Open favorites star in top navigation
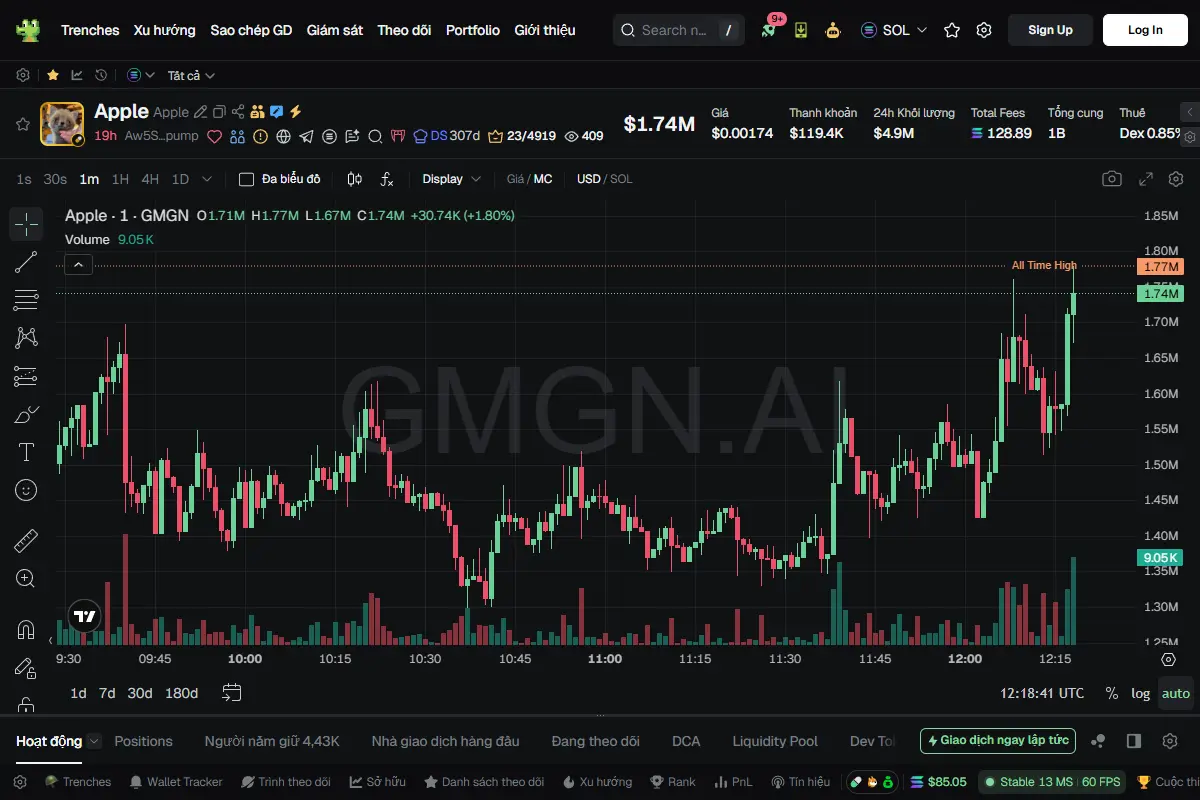 pyautogui.click(x=952, y=30)
